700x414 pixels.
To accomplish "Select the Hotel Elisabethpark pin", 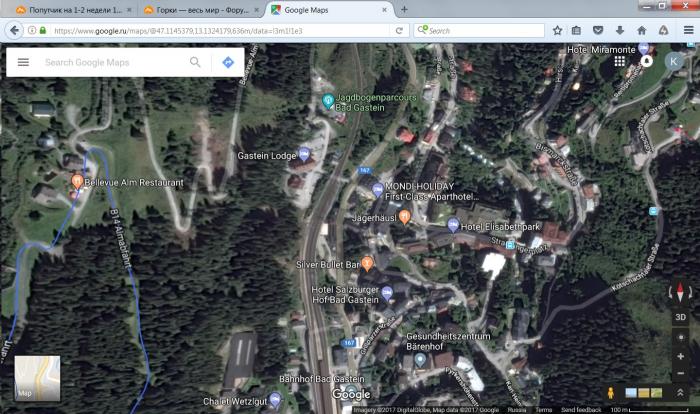I will (453, 224).
